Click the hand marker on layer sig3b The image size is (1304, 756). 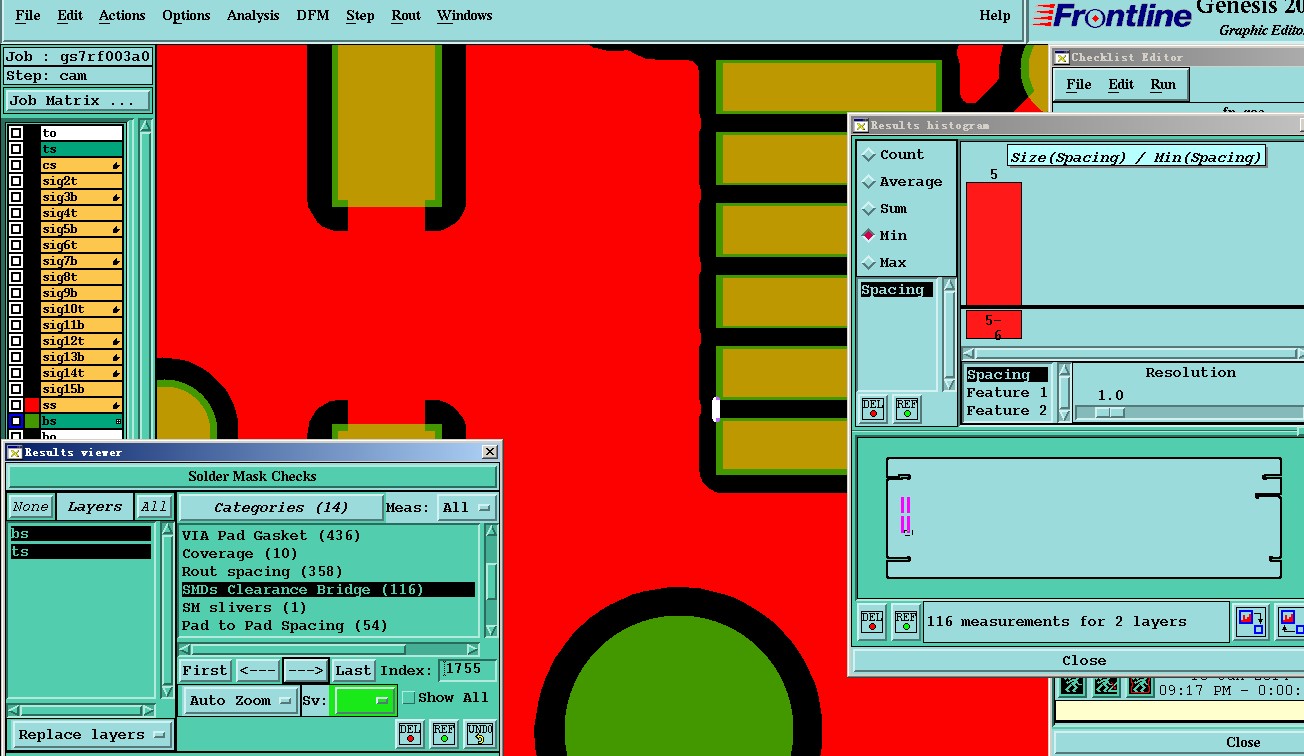pyautogui.click(x=116, y=197)
